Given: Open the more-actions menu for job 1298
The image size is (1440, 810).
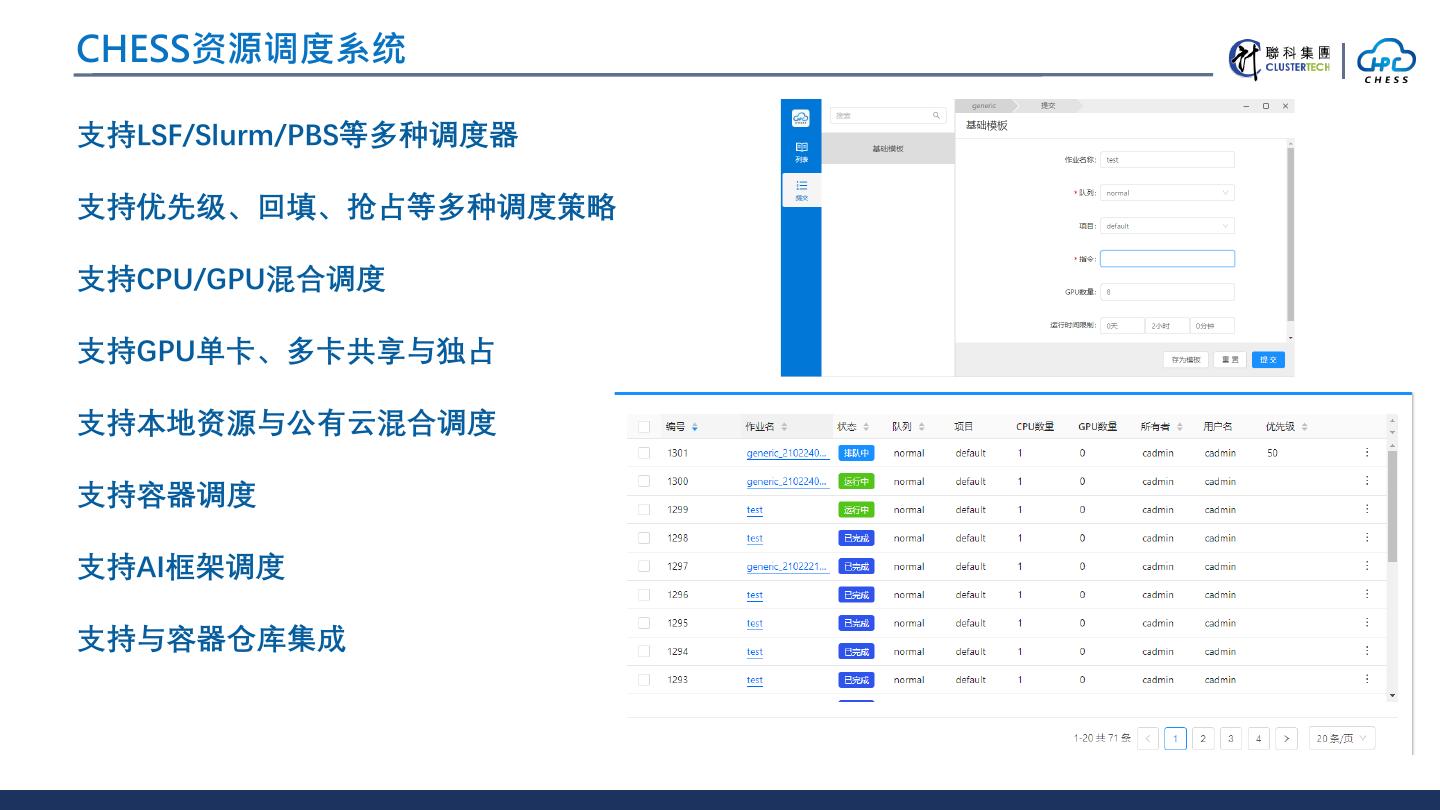Looking at the screenshot, I should pos(1367,538).
